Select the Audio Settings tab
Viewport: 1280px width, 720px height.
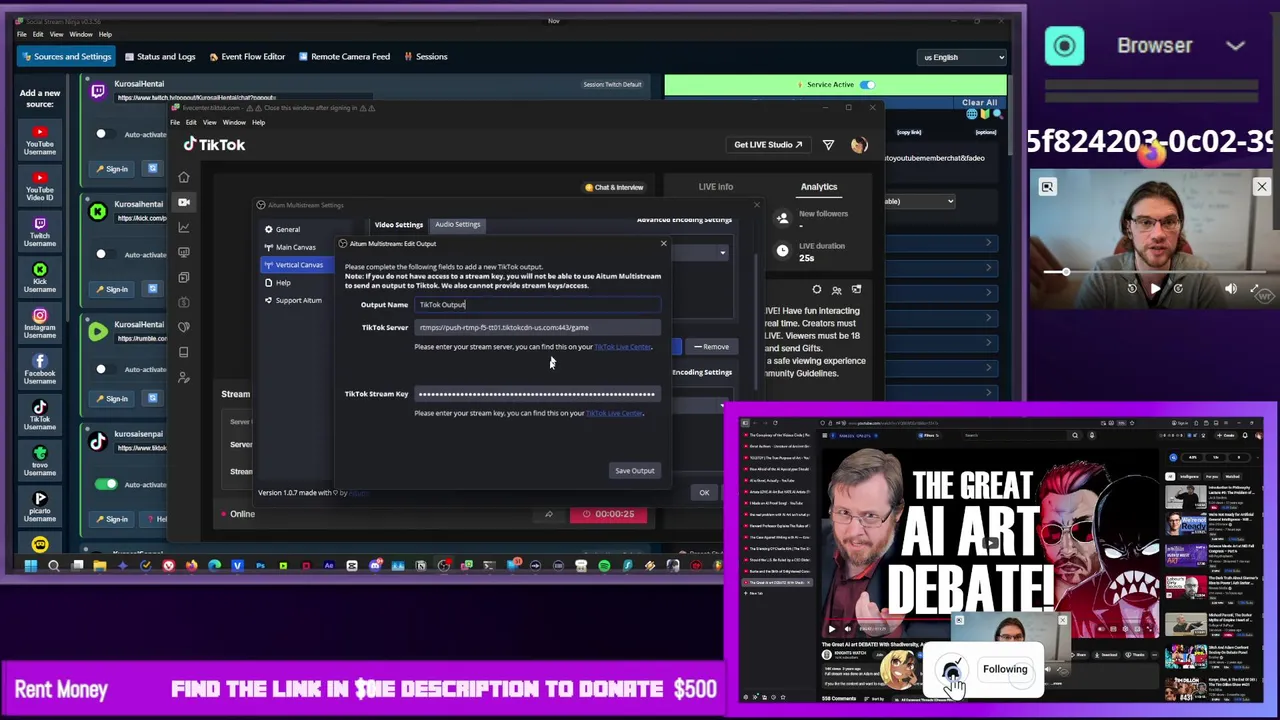click(x=457, y=224)
